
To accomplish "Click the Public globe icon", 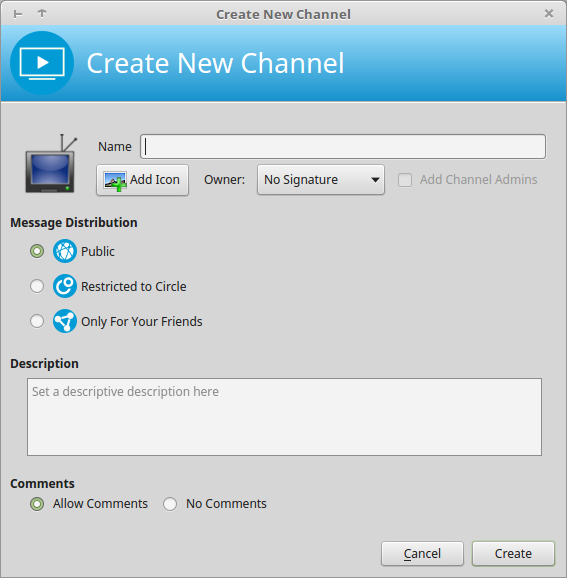I will pyautogui.click(x=65, y=251).
